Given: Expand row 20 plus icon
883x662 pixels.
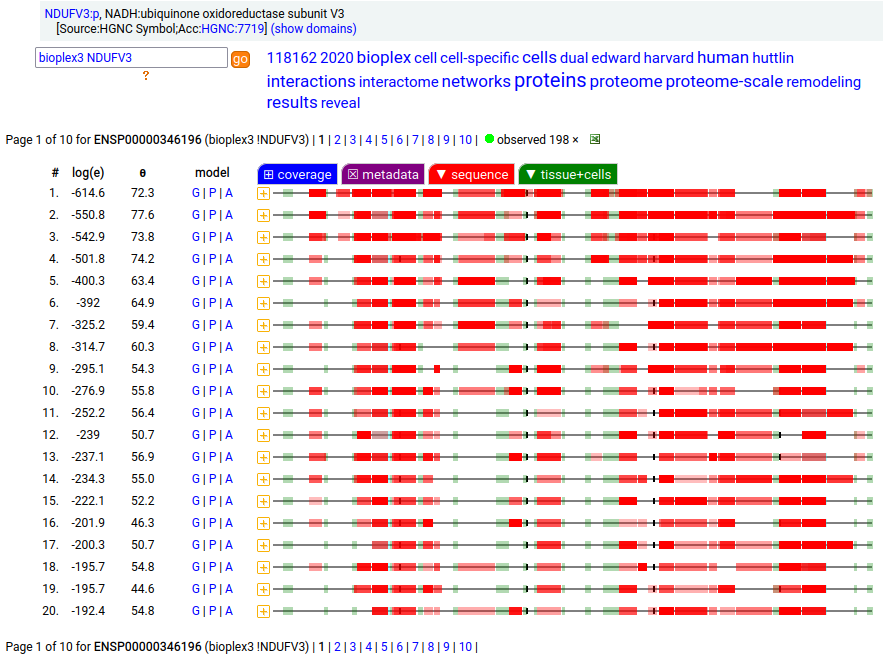Looking at the screenshot, I should 263,611.
